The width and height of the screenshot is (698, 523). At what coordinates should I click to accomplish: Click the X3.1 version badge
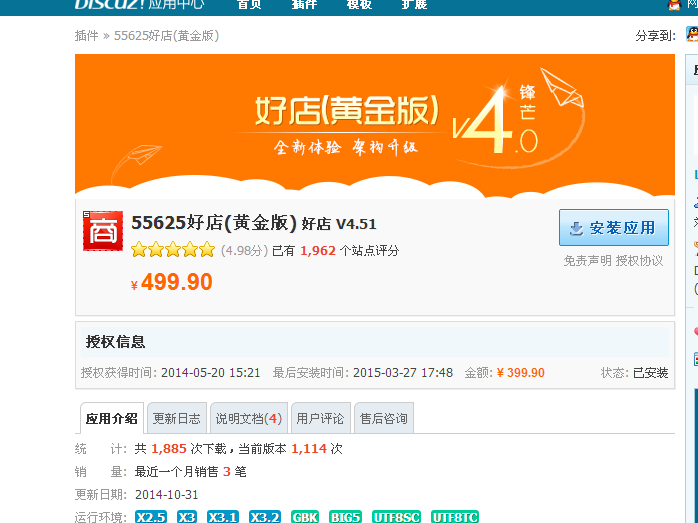coord(223,517)
